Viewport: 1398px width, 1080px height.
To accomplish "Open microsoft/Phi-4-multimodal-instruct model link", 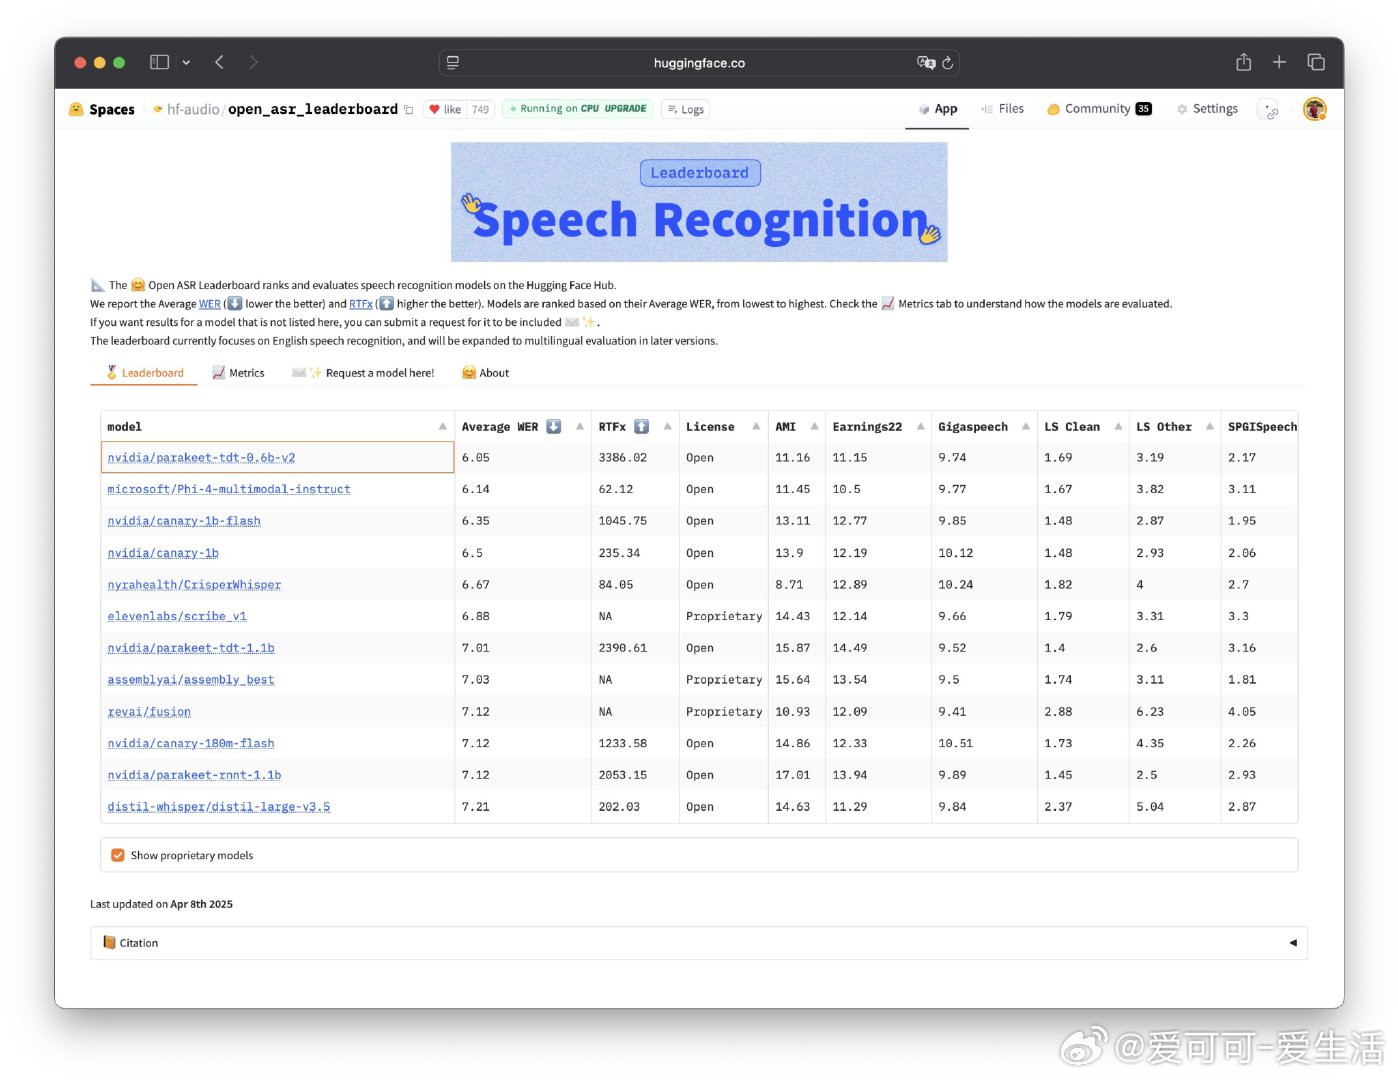I will click(x=229, y=490).
